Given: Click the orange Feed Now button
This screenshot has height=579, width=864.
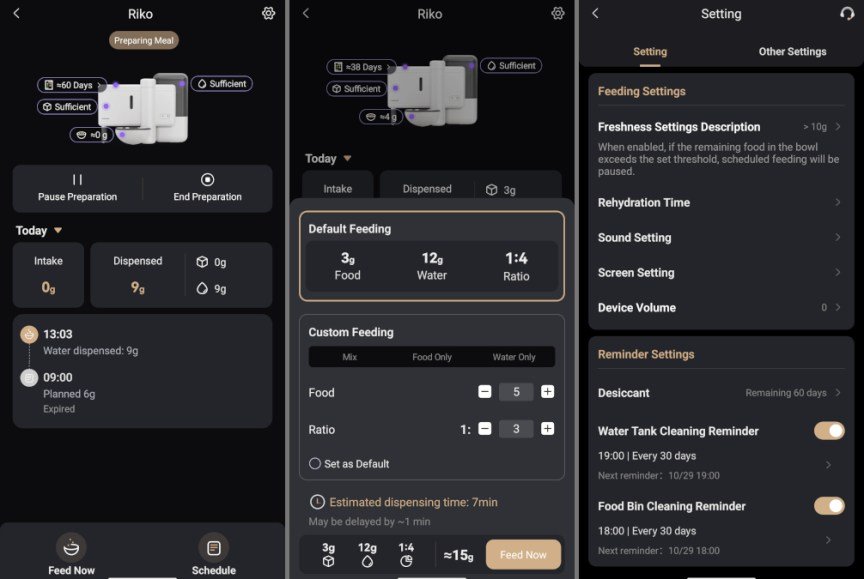Looking at the screenshot, I should [523, 554].
